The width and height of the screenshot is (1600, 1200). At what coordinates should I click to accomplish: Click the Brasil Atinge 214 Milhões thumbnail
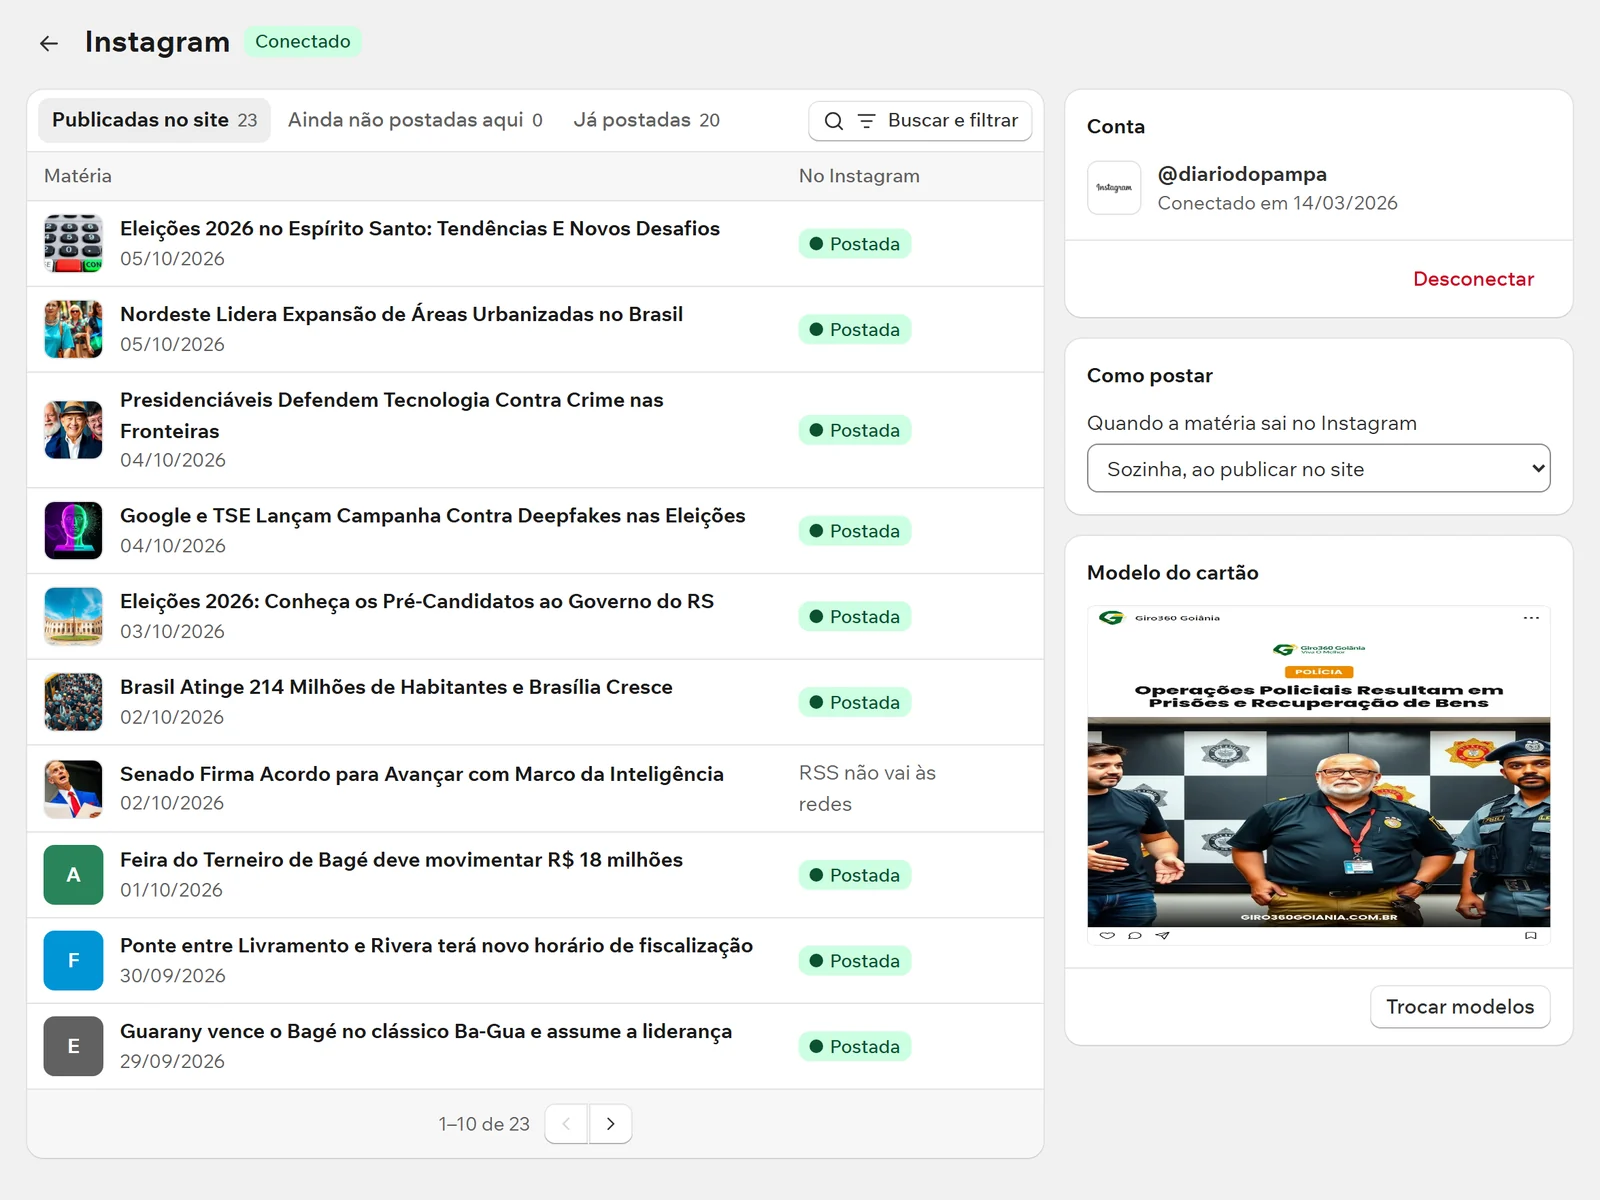pos(73,702)
